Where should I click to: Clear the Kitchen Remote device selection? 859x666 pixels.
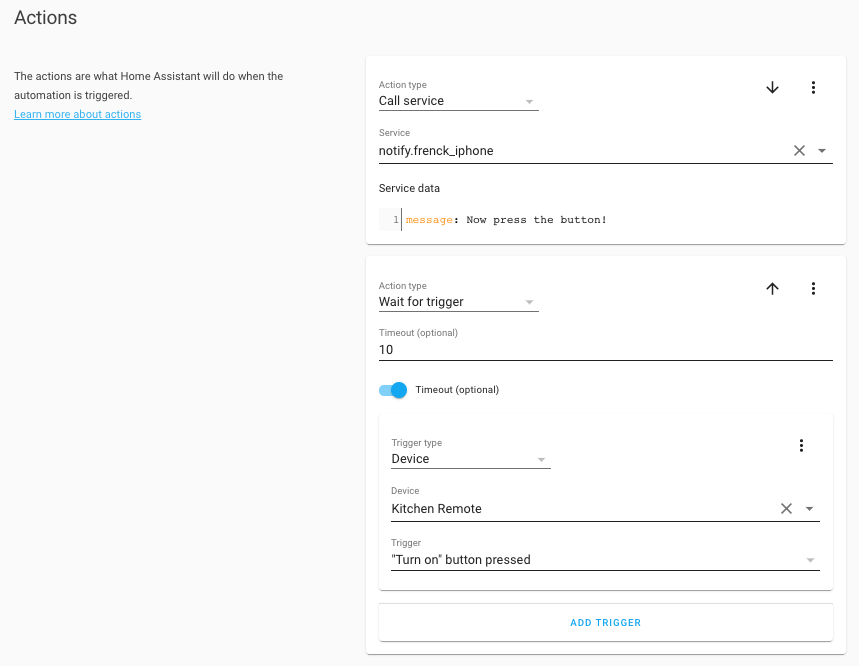tap(786, 508)
